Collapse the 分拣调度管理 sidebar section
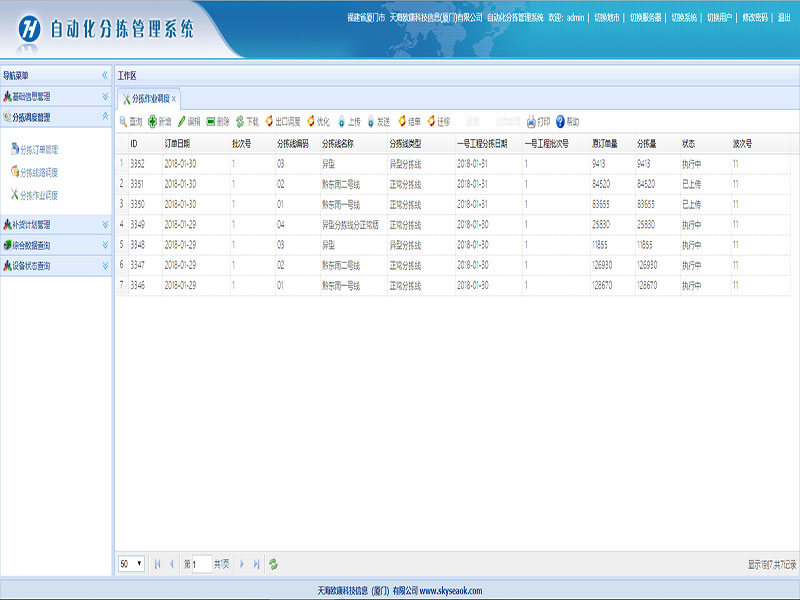This screenshot has width=800, height=600. click(x=105, y=117)
